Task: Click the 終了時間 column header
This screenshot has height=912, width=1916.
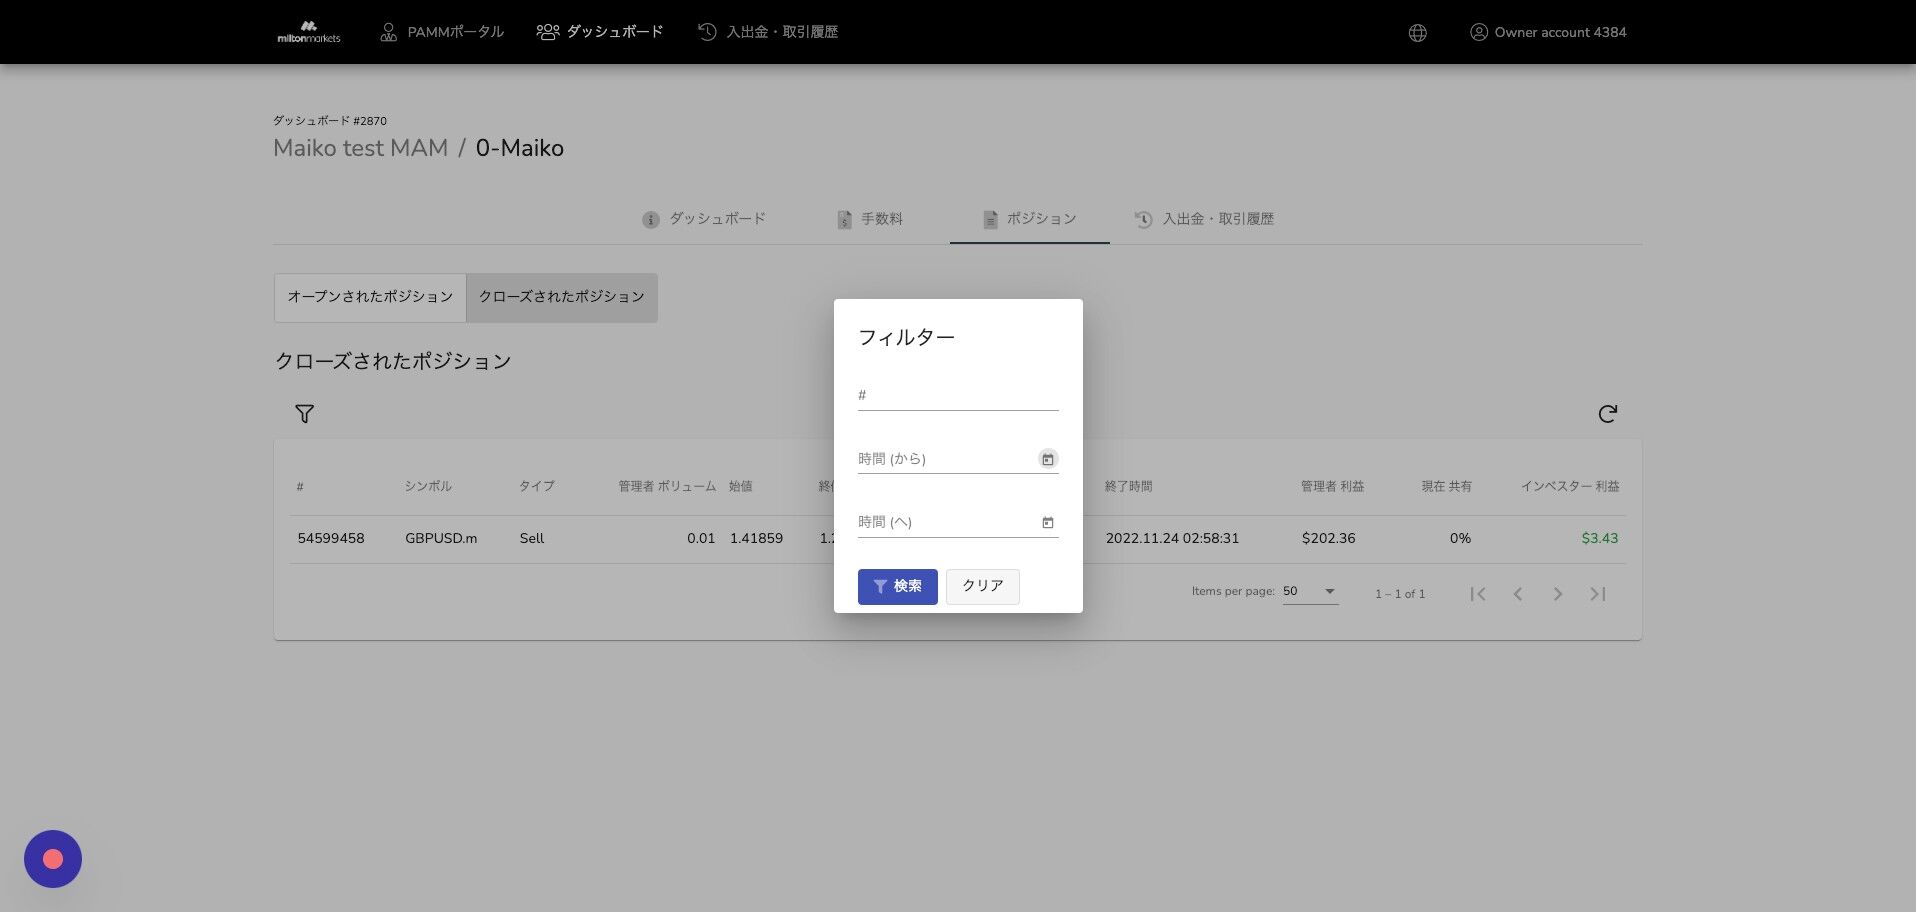Action: tap(1129, 486)
